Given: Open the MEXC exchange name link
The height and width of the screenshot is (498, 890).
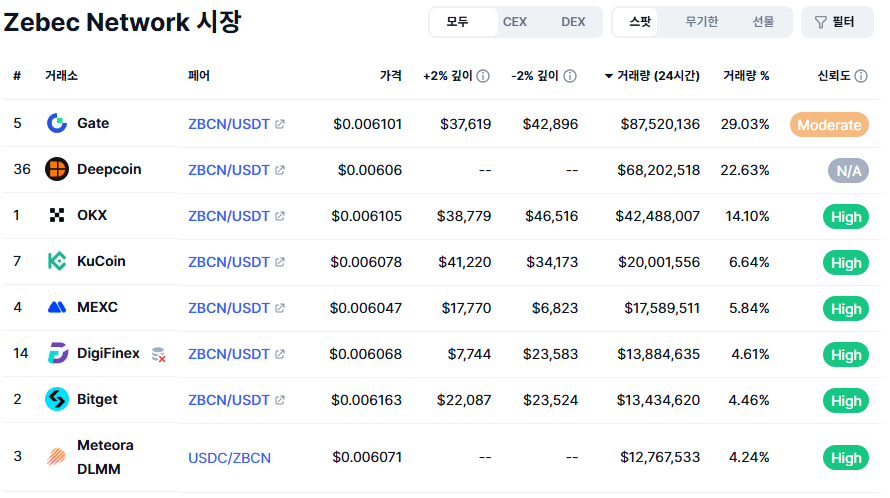Looking at the screenshot, I should (98, 307).
